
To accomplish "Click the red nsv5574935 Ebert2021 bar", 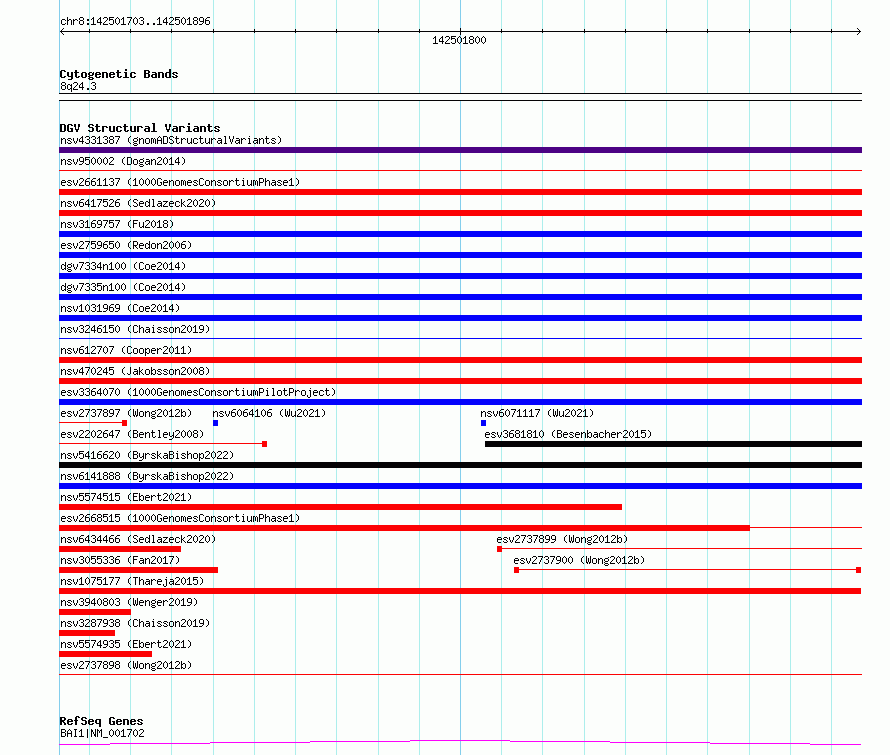I will 106,654.
